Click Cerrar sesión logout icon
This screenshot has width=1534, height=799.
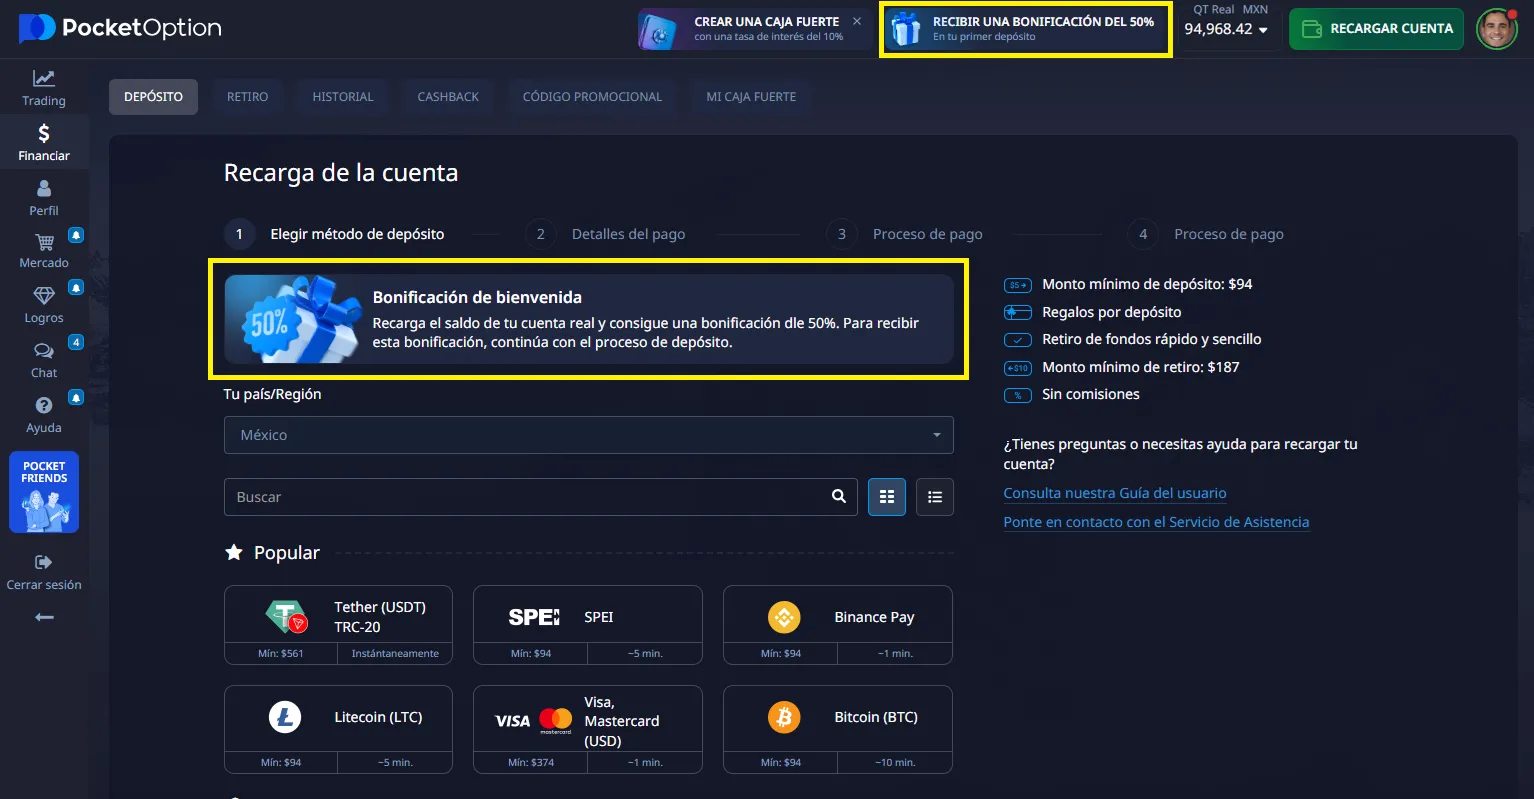[x=44, y=562]
